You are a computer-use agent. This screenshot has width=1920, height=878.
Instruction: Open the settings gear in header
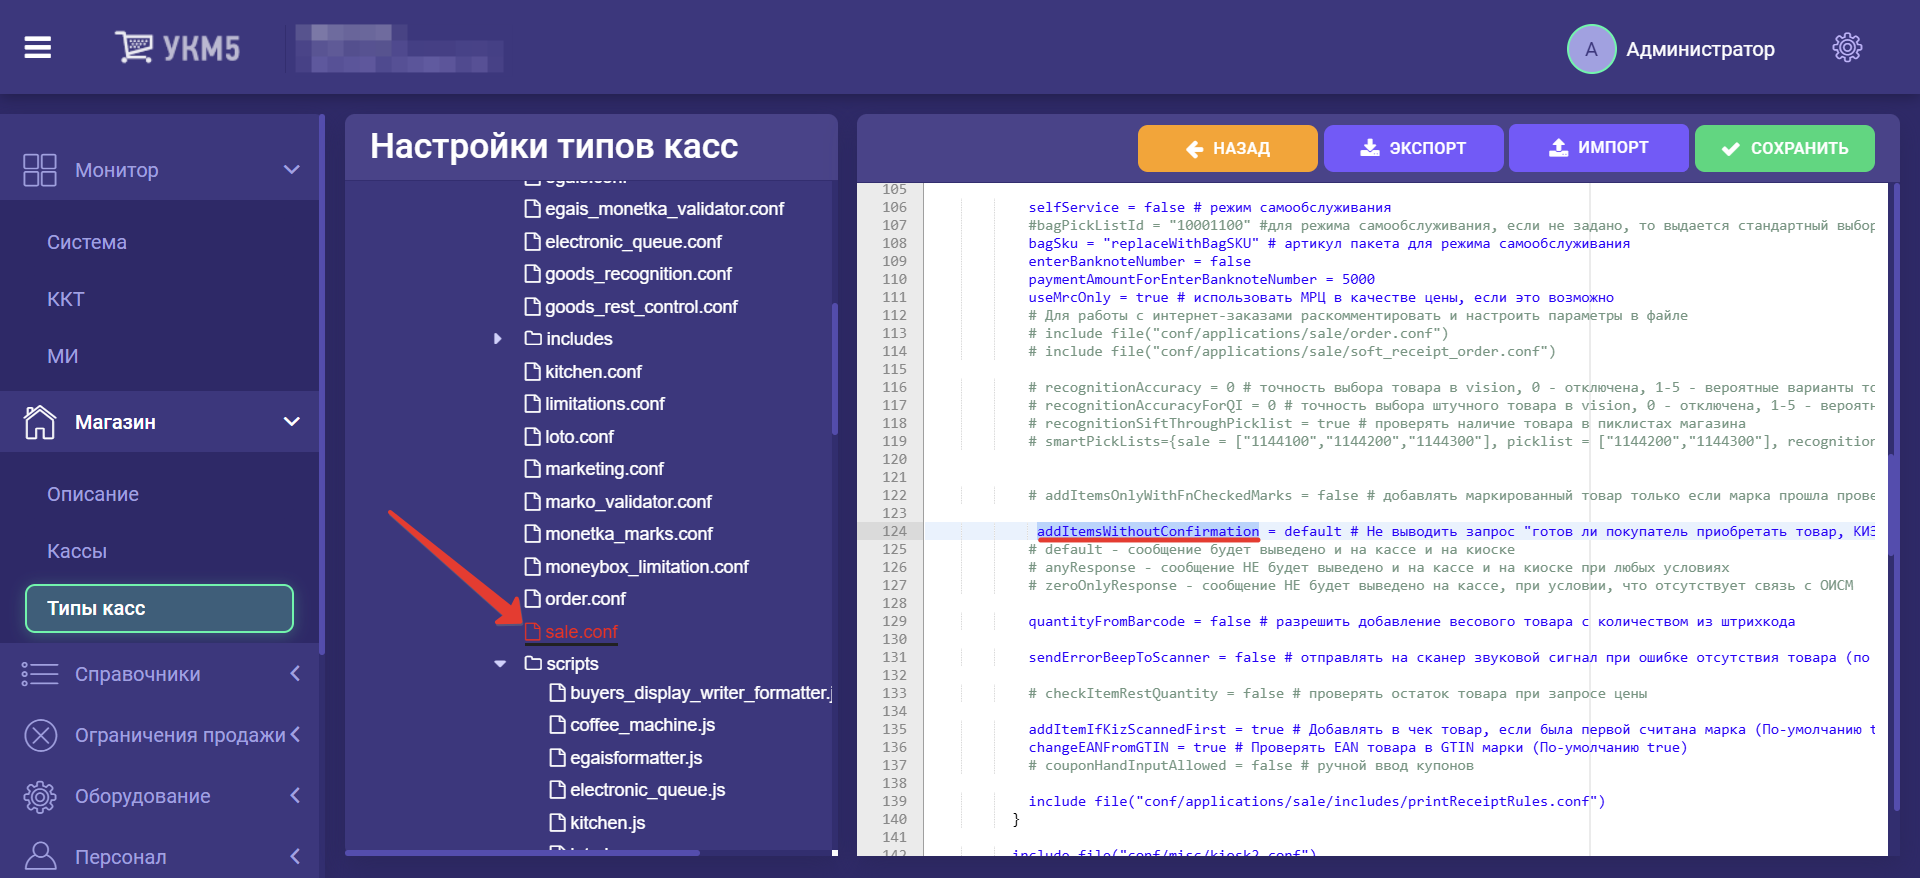point(1846,48)
